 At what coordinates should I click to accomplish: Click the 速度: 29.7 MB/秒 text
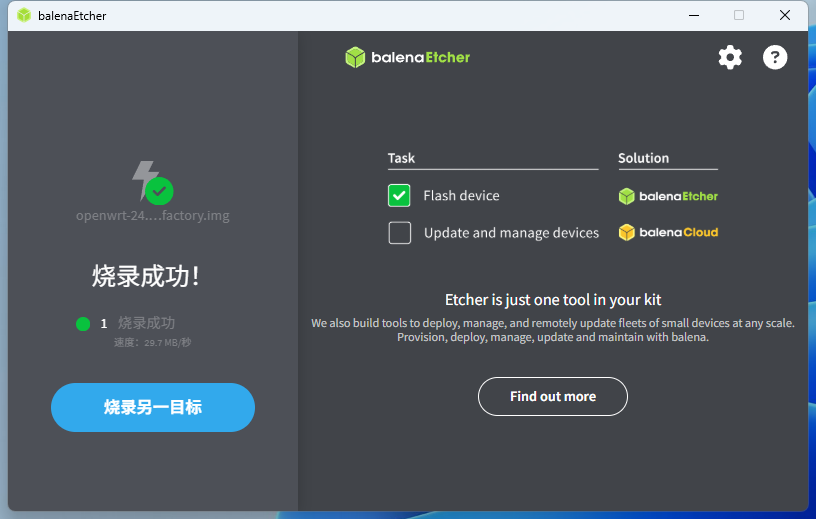click(x=152, y=343)
